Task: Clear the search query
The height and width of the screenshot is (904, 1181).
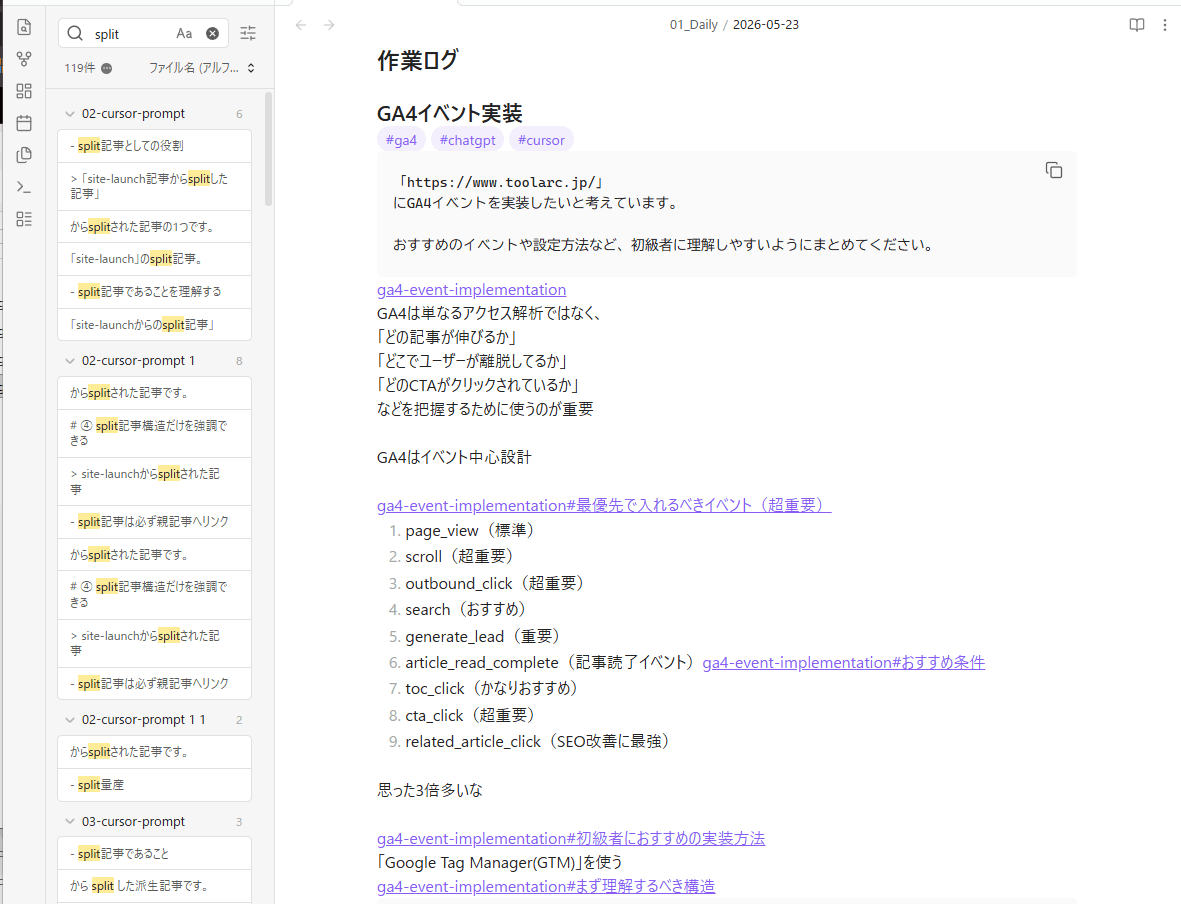Action: click(212, 33)
